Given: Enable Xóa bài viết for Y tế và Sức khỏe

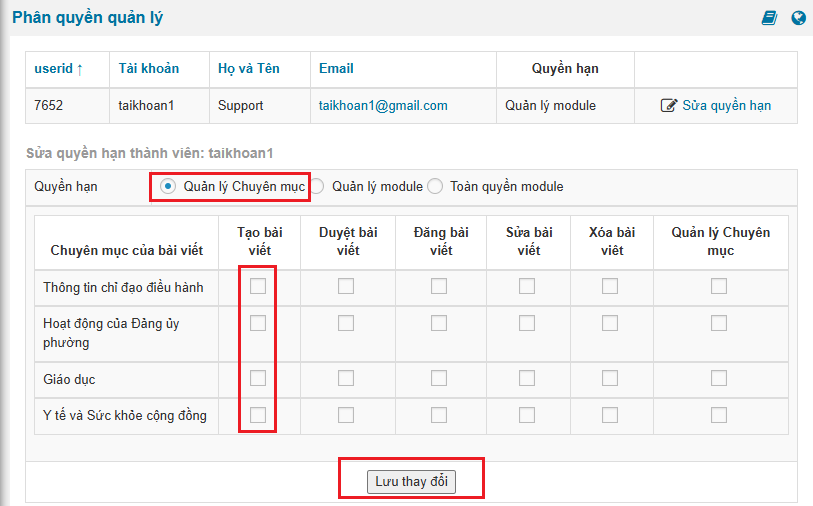Looking at the screenshot, I should [x=610, y=414].
